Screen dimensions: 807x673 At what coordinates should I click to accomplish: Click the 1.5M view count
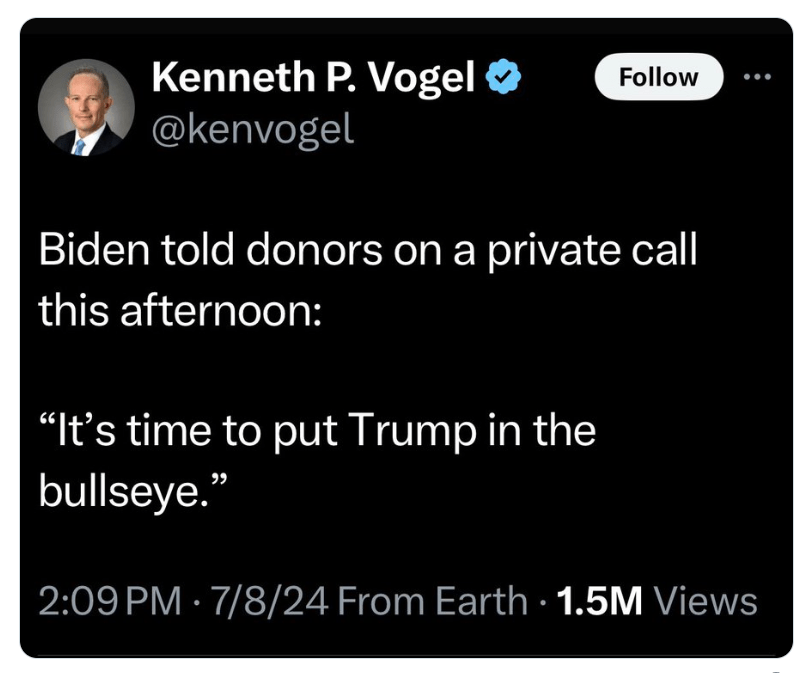(x=600, y=601)
